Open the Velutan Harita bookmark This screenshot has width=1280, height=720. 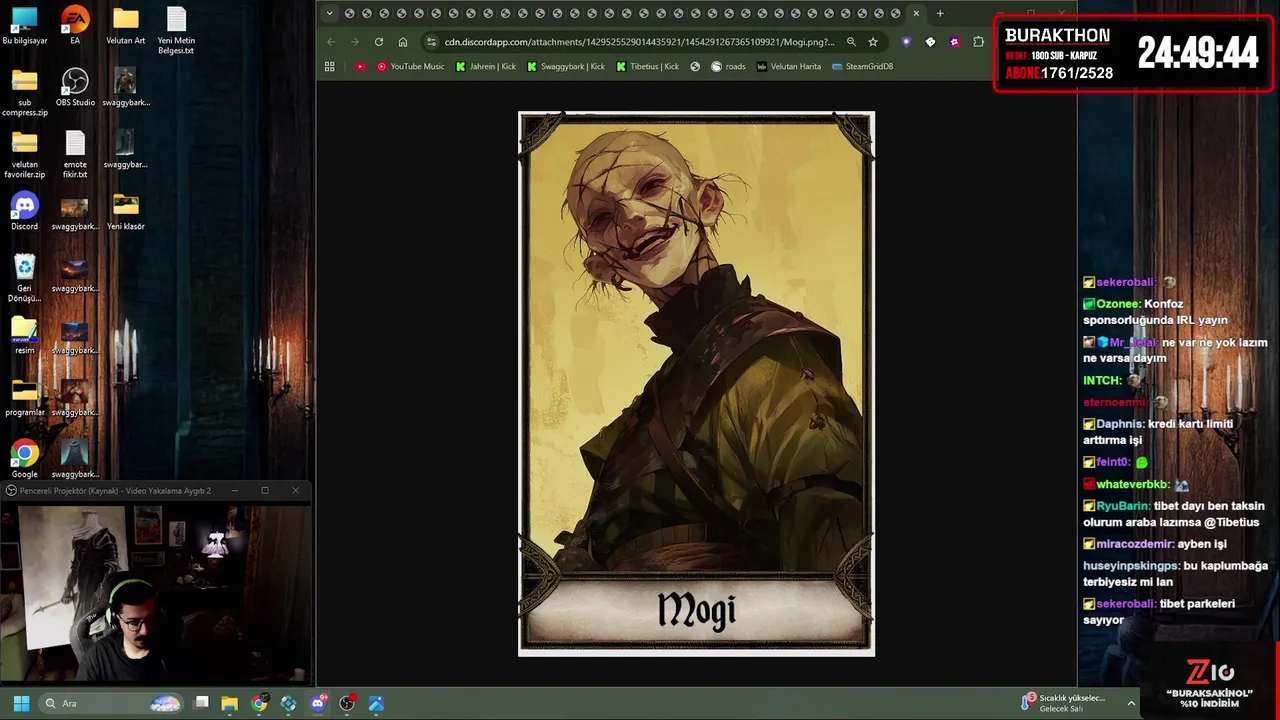pos(789,66)
